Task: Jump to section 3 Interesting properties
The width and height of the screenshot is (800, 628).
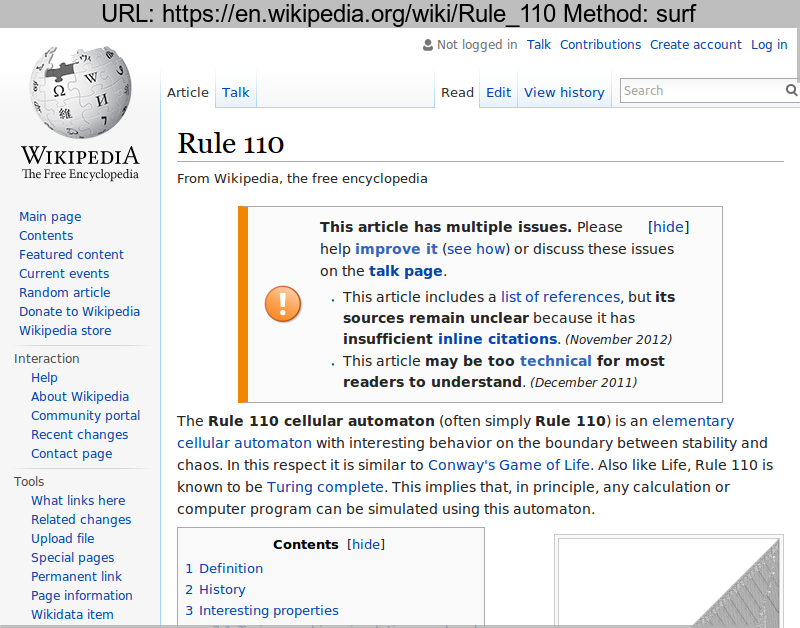Action: (262, 610)
